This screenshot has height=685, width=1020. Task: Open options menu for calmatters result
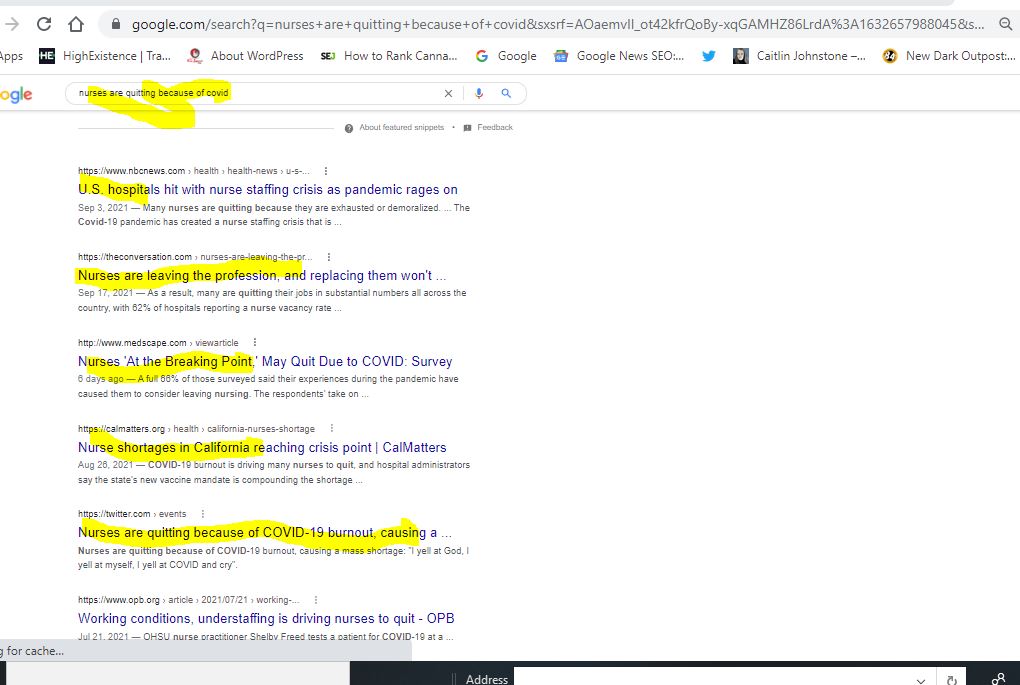click(332, 428)
